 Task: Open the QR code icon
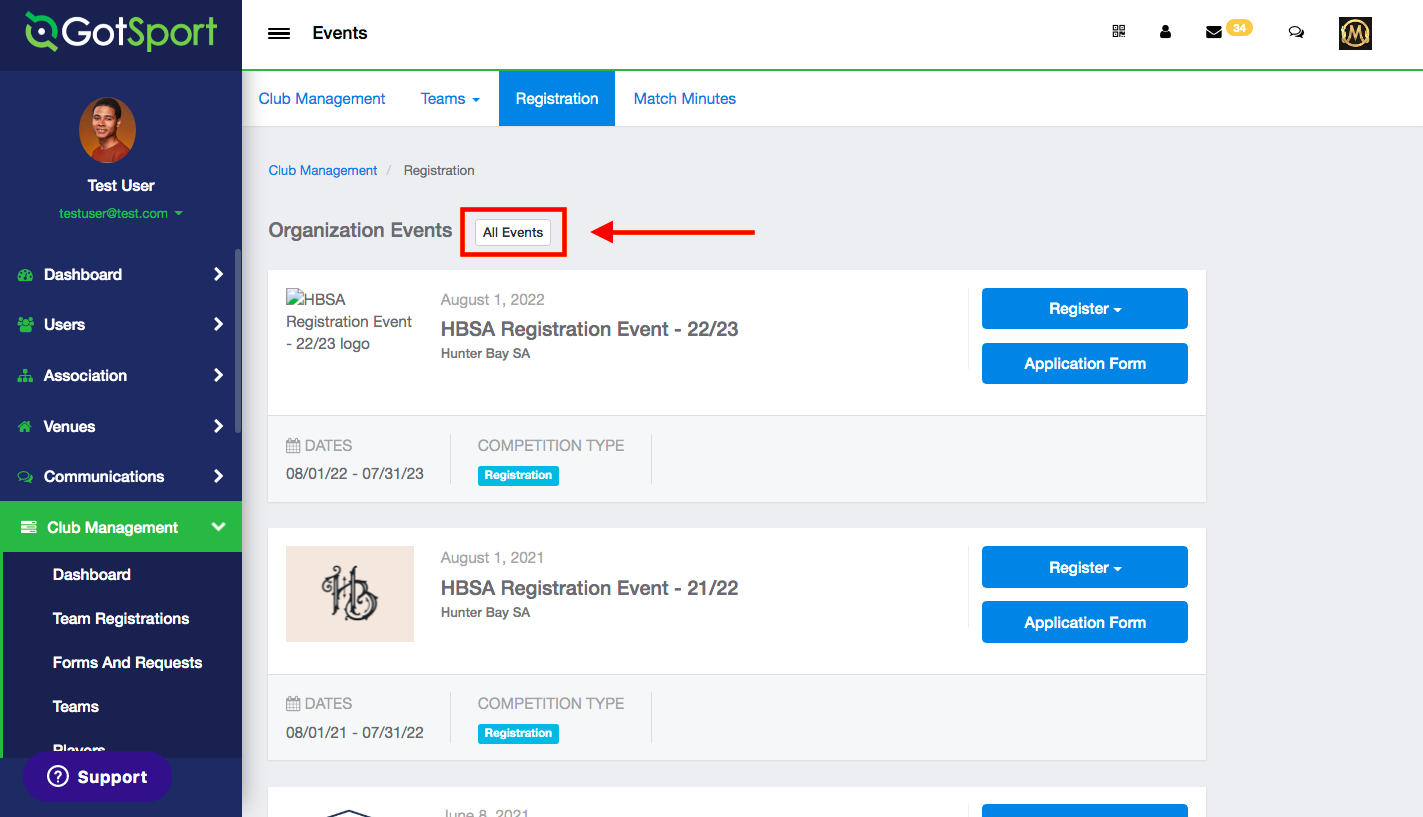tap(1119, 32)
